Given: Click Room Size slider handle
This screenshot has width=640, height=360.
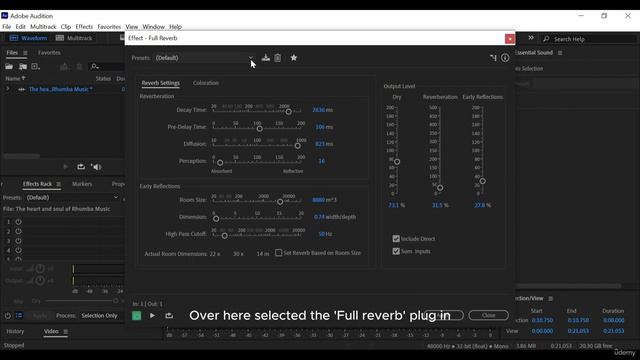Looking at the screenshot, I should pos(280,202).
